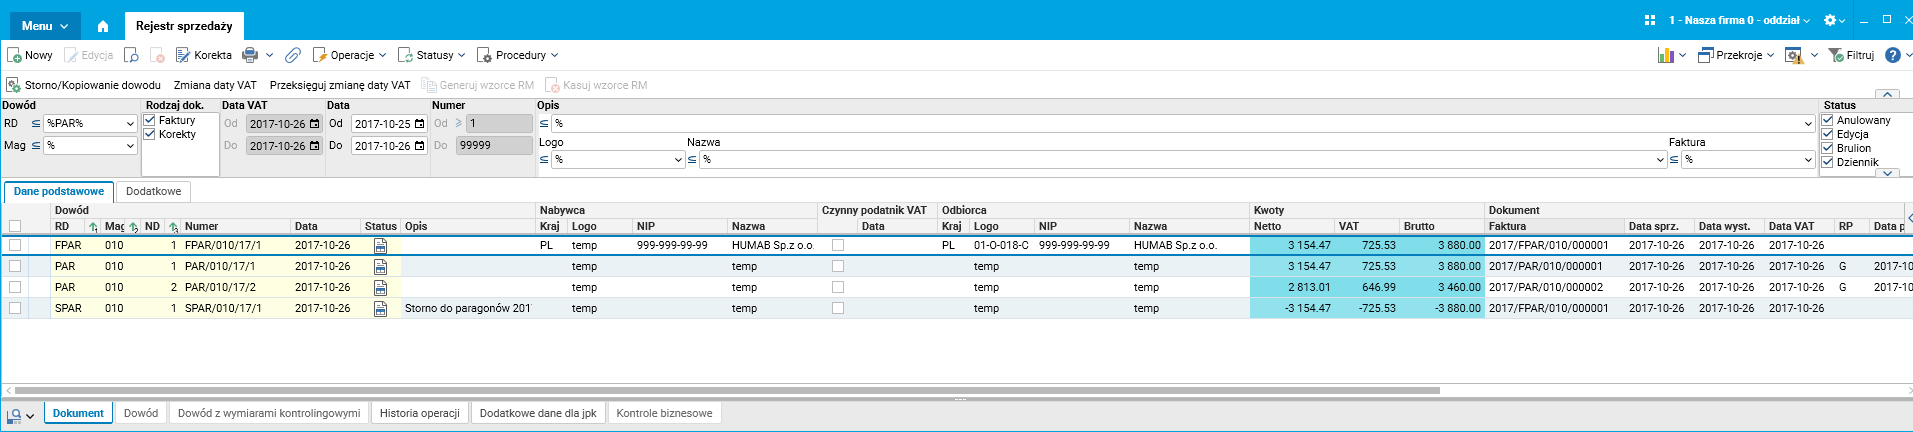This screenshot has height=432, width=1913.
Task: Click the RD operator less-equal symbol
Action: pyautogui.click(x=36, y=124)
